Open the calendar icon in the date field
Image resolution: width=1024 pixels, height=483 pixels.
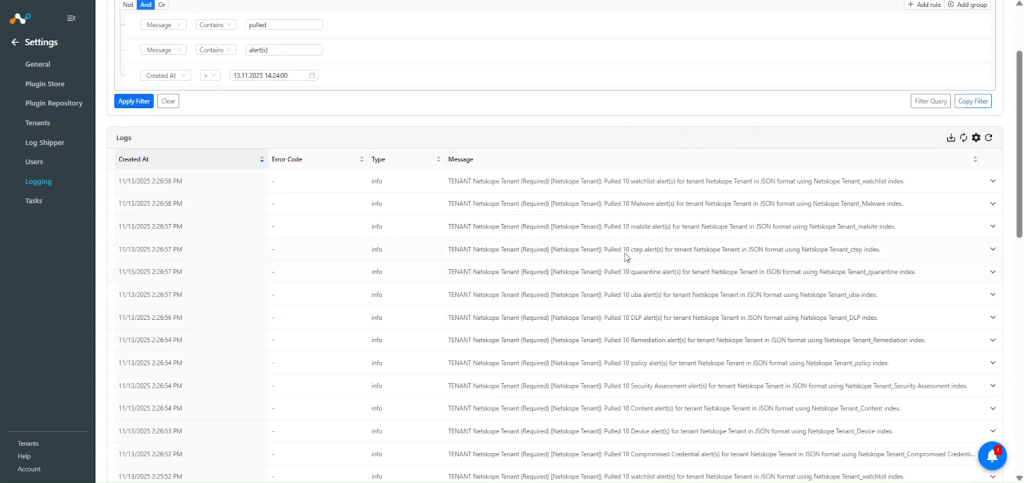(312, 76)
